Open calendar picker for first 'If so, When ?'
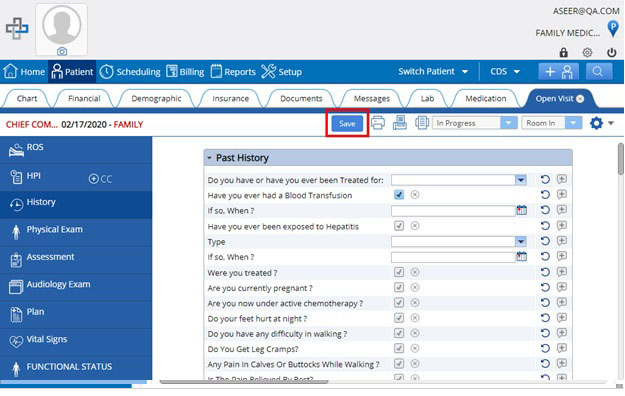The width and height of the screenshot is (625, 396). click(x=521, y=210)
